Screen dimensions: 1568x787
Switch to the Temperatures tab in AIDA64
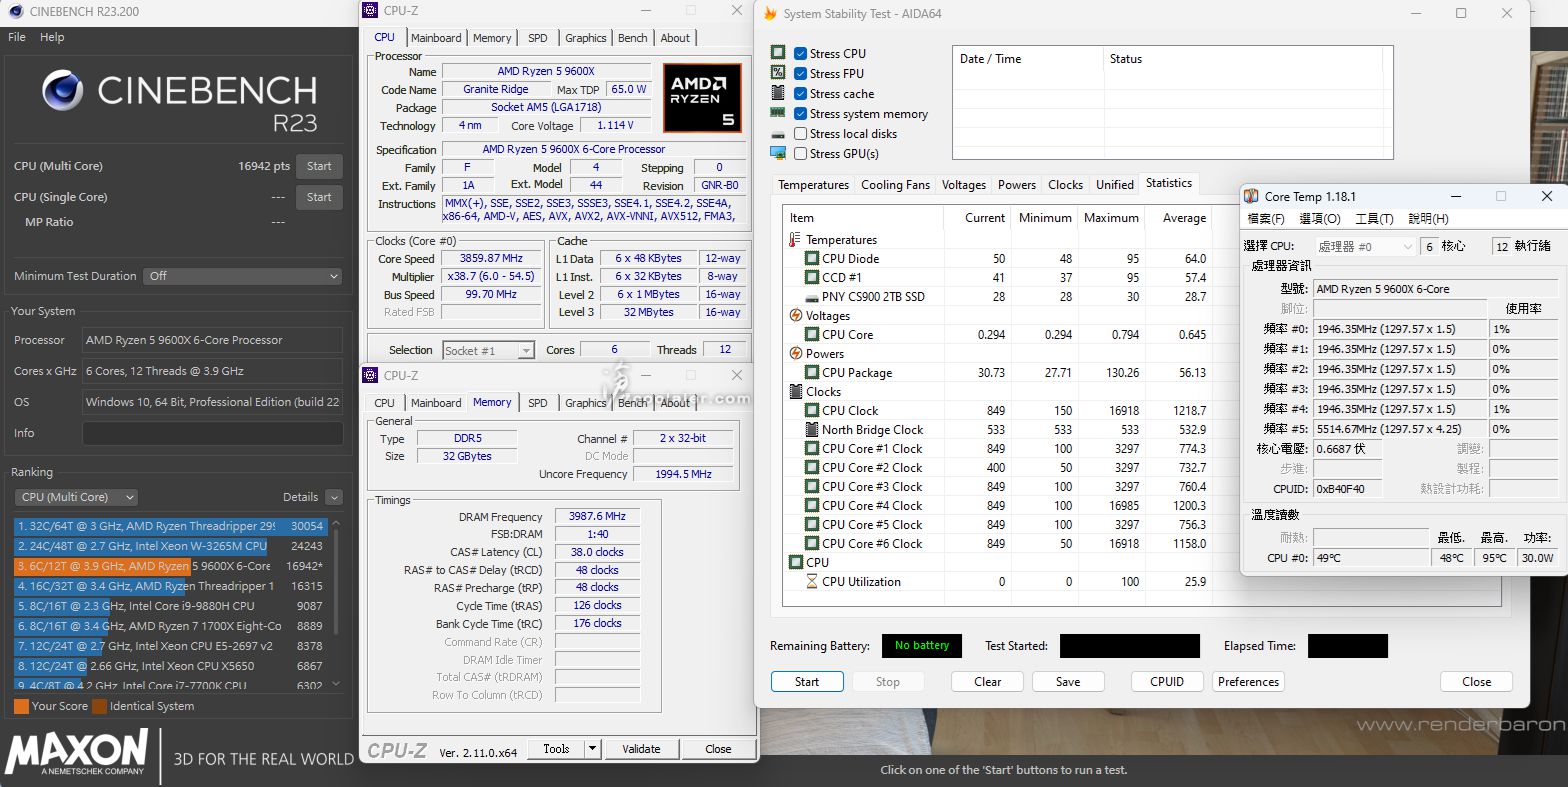[x=813, y=185]
